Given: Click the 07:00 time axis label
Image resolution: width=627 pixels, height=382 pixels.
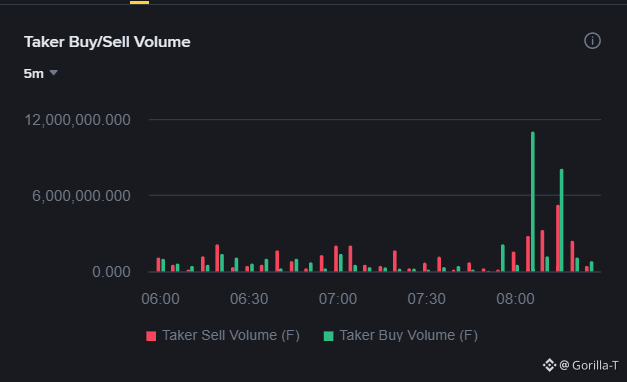Looking at the screenshot, I should coord(338,299).
